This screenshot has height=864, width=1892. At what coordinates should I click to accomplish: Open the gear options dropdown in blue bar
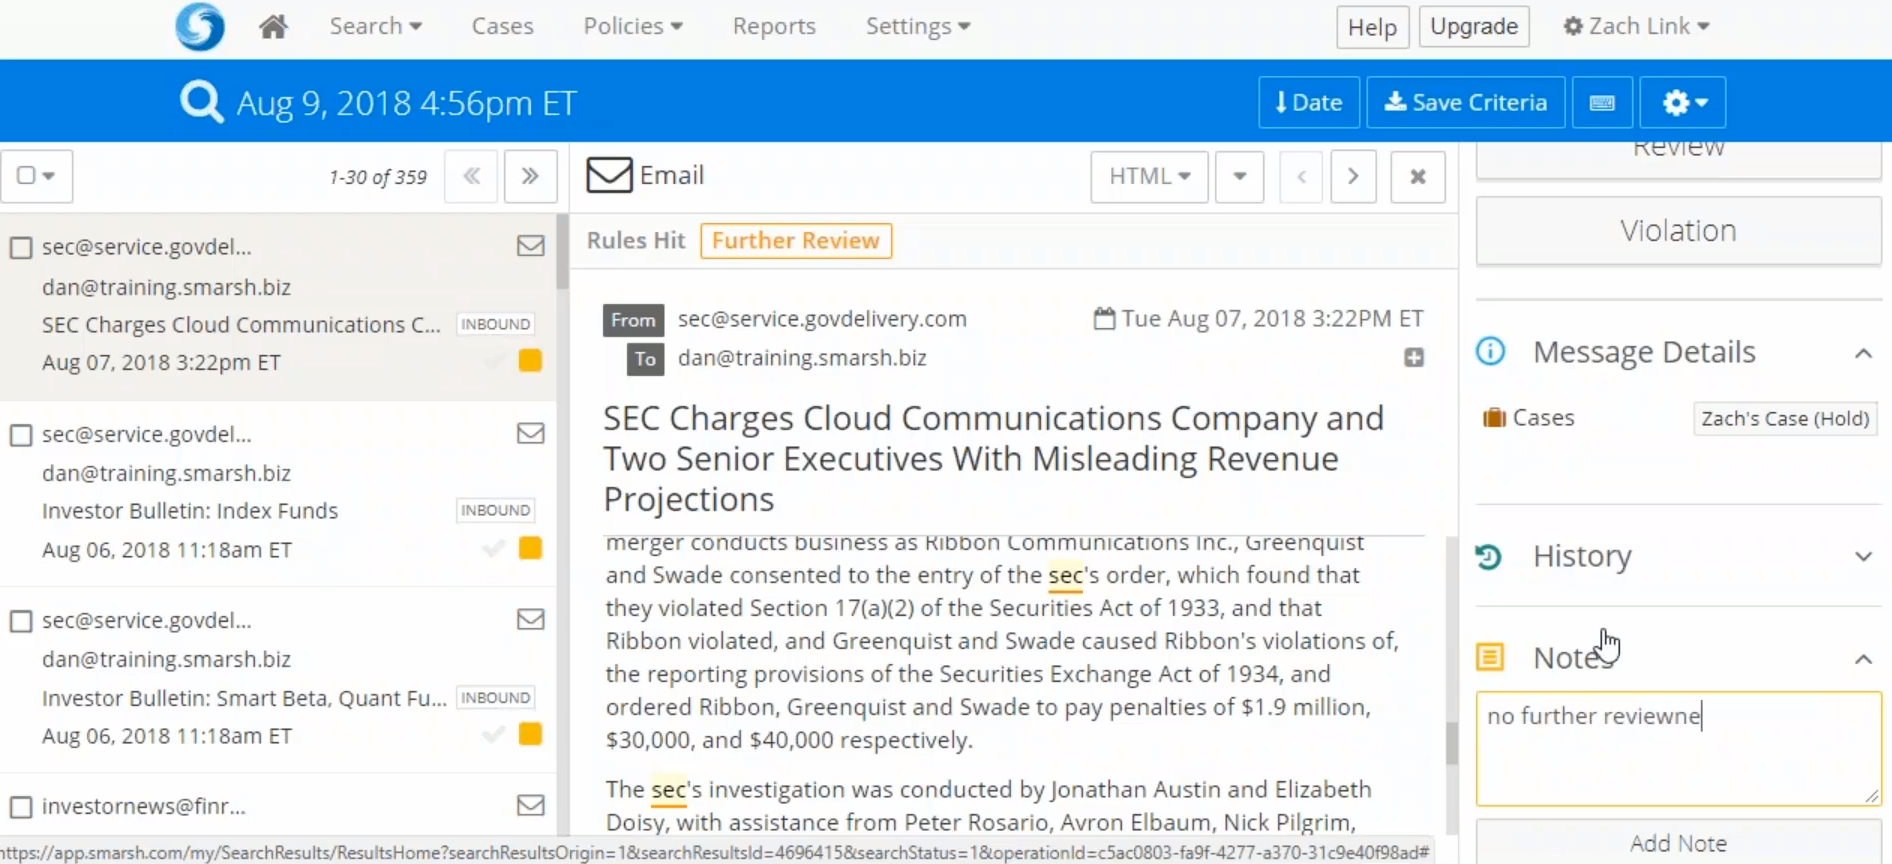click(x=1684, y=102)
